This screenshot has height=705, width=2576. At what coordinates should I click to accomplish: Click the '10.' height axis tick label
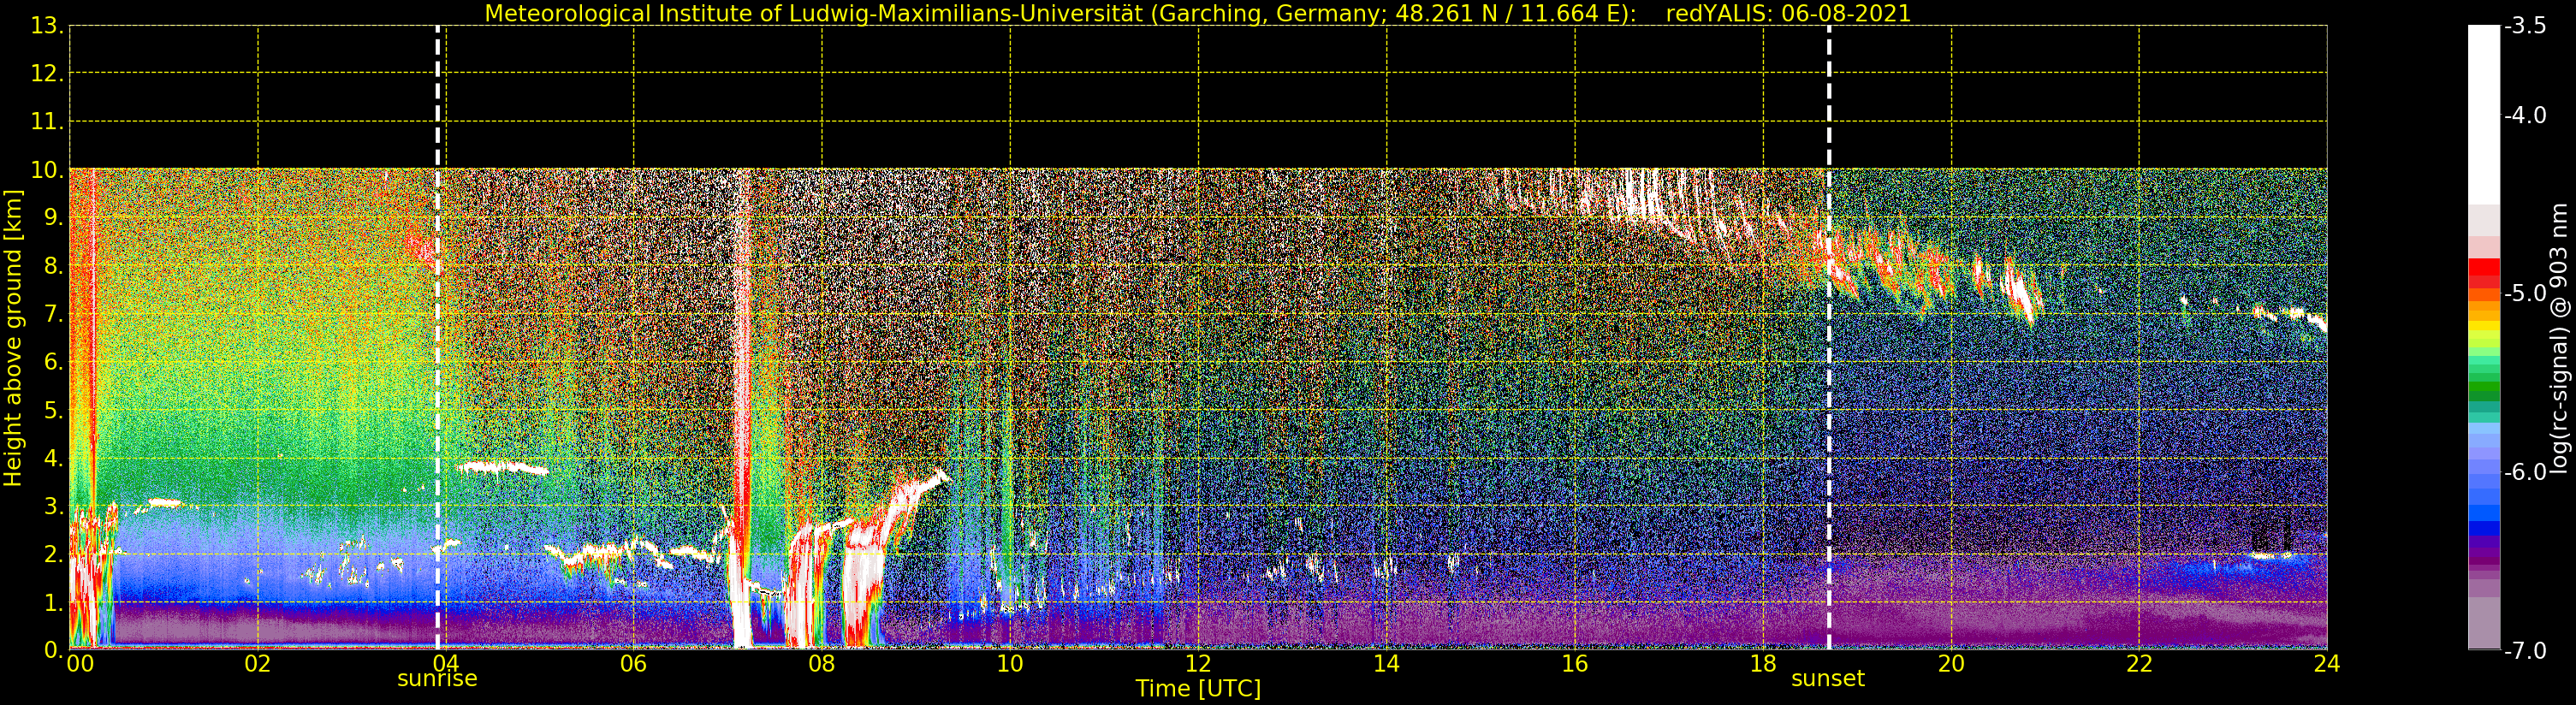click(x=47, y=170)
